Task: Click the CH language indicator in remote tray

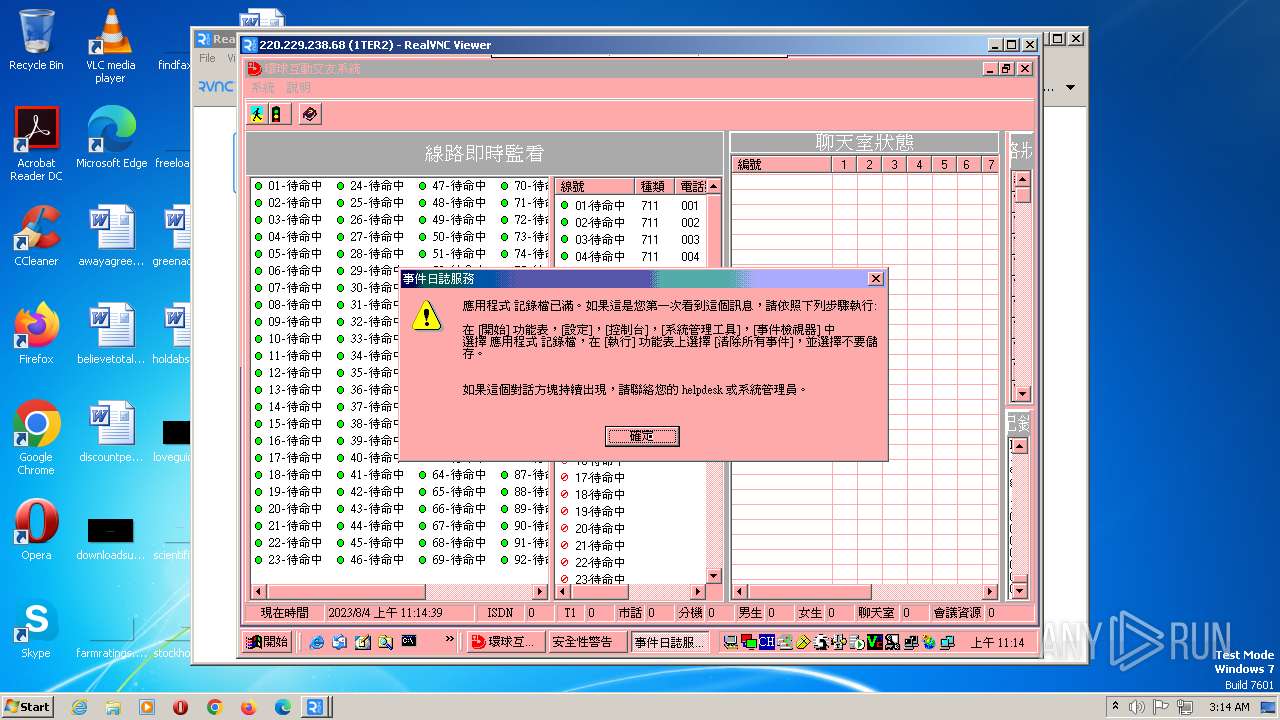Action: (x=766, y=642)
